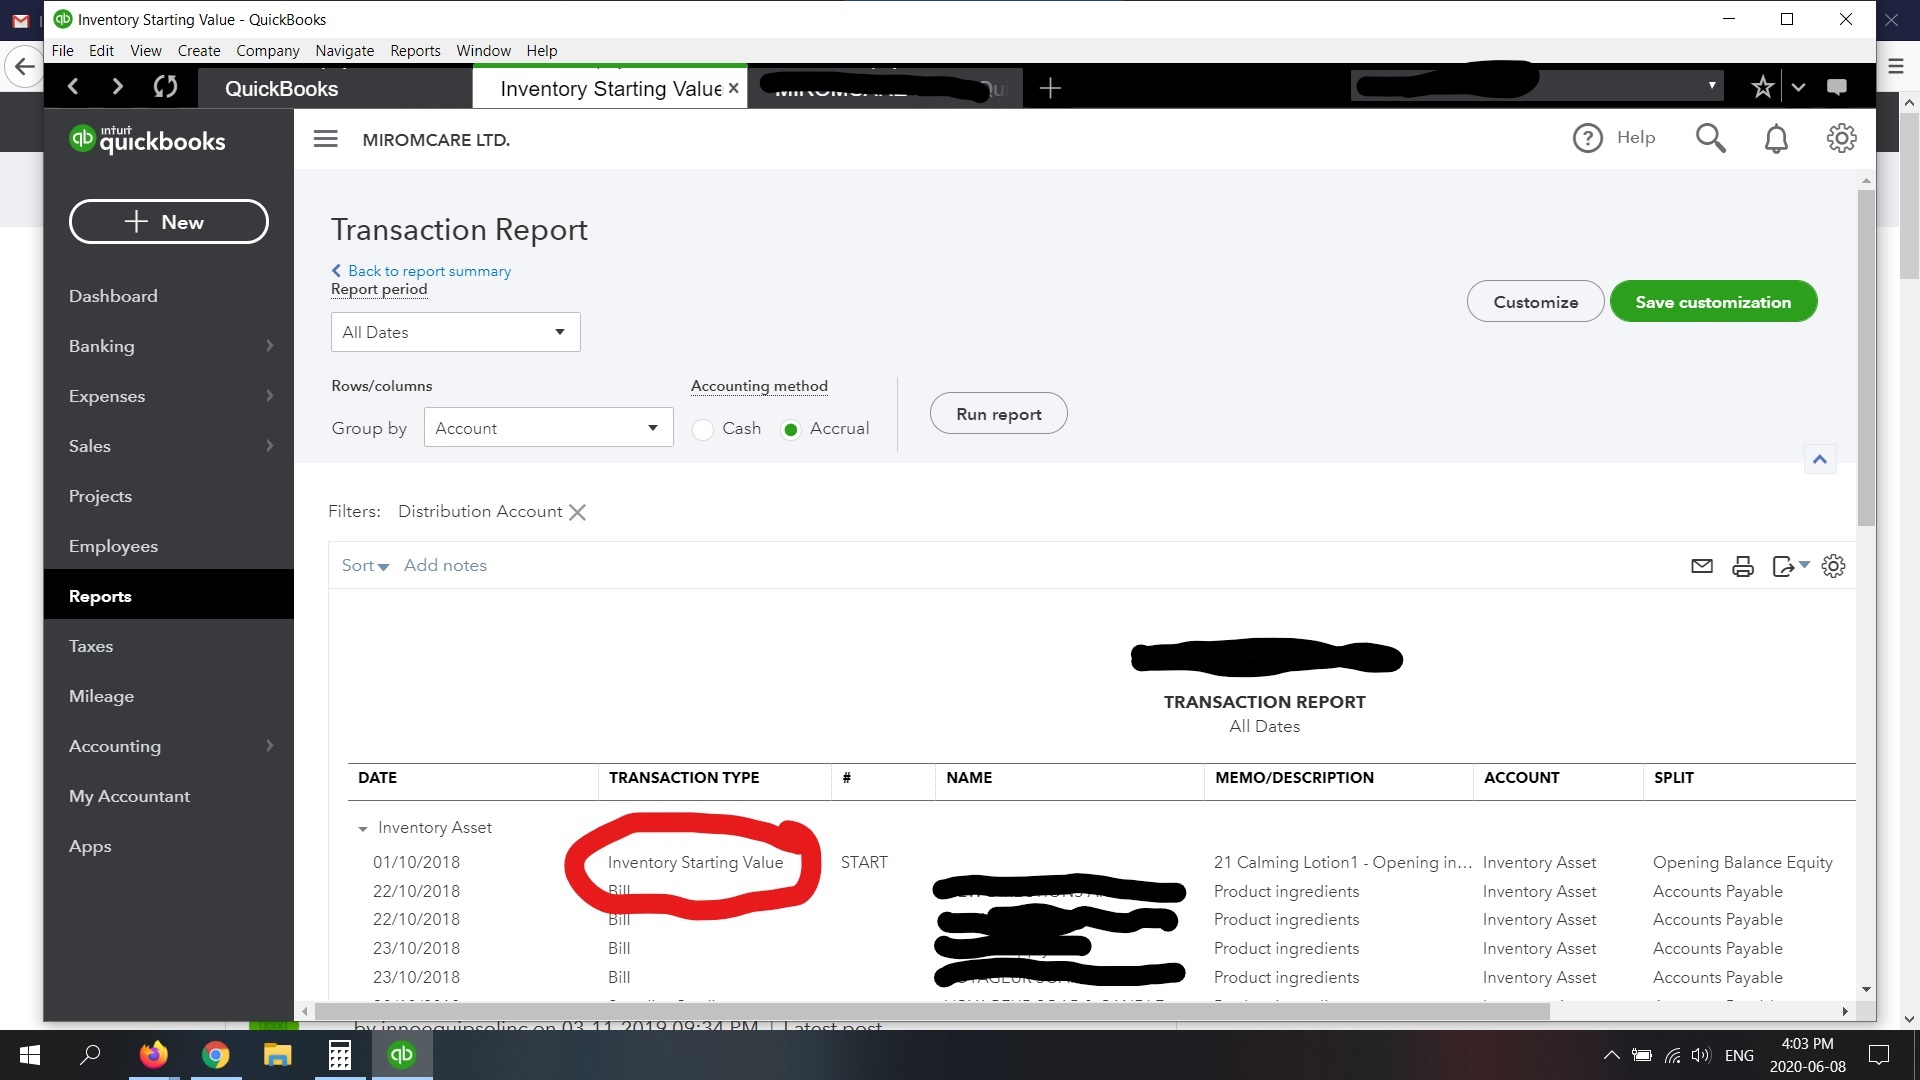This screenshot has height=1080, width=1920.
Task: Remove the Distribution Account filter
Action: [x=577, y=512]
